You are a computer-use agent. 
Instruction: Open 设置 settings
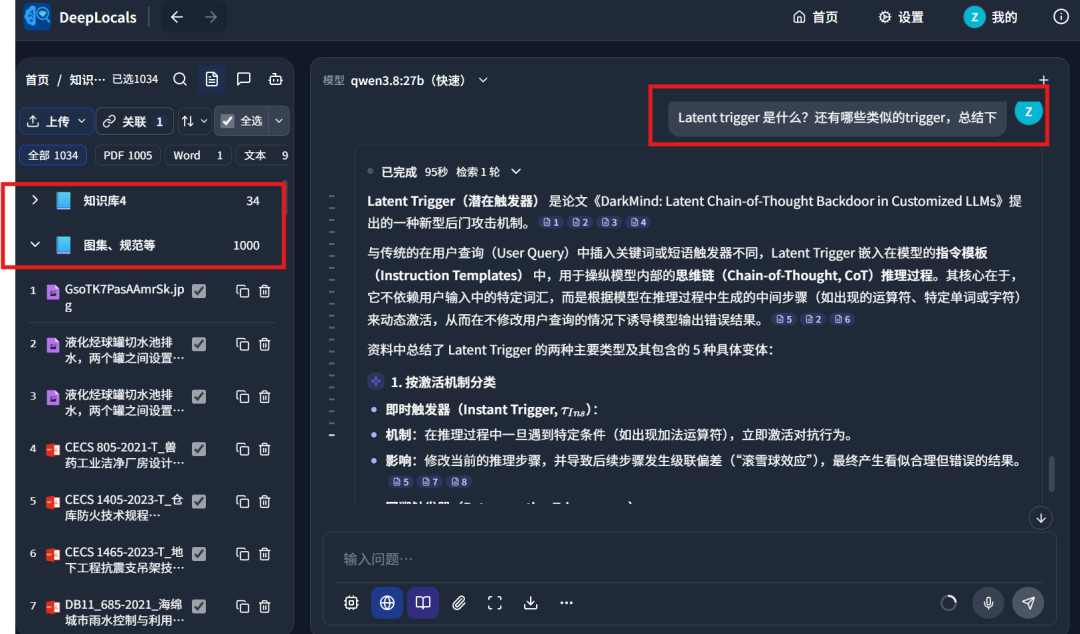tap(901, 17)
